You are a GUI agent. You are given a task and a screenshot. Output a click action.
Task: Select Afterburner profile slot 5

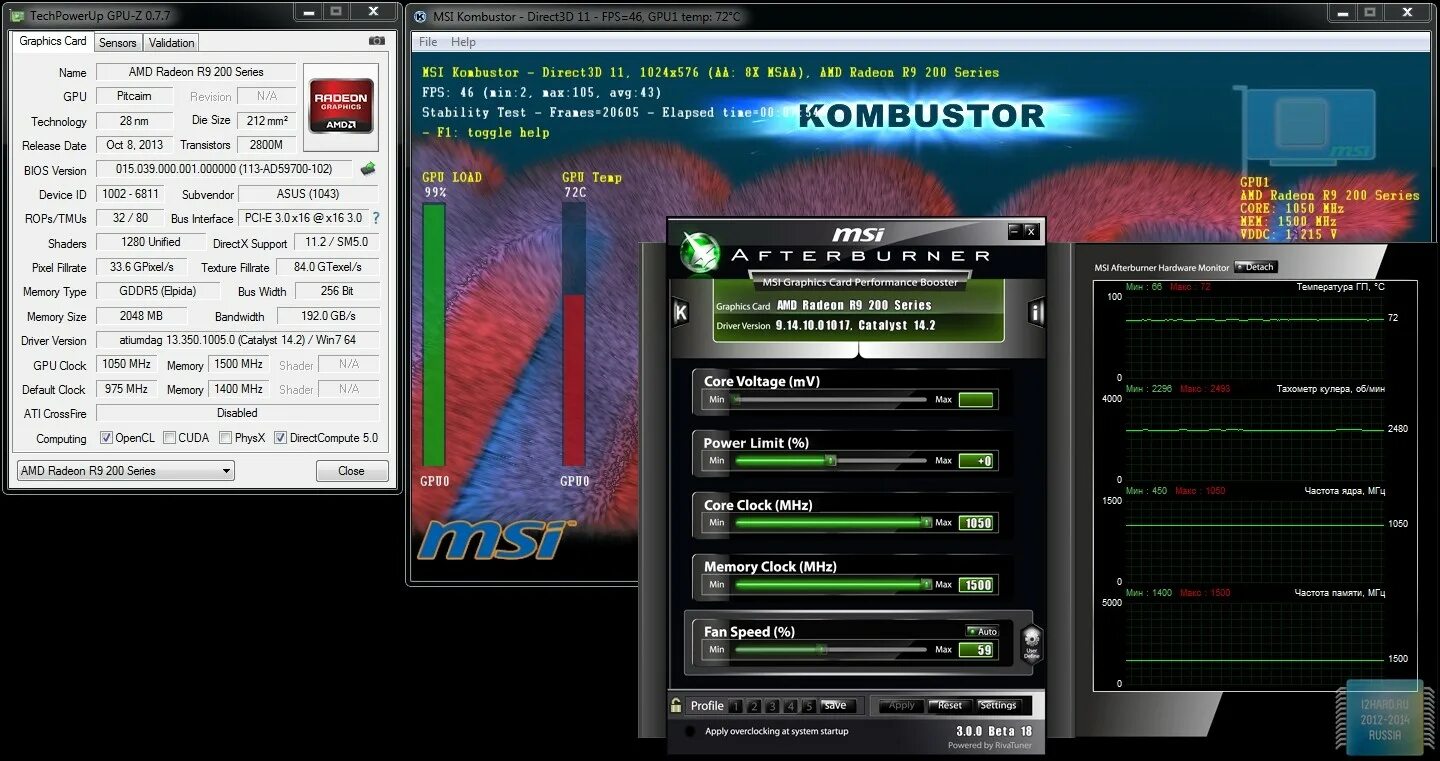[808, 706]
